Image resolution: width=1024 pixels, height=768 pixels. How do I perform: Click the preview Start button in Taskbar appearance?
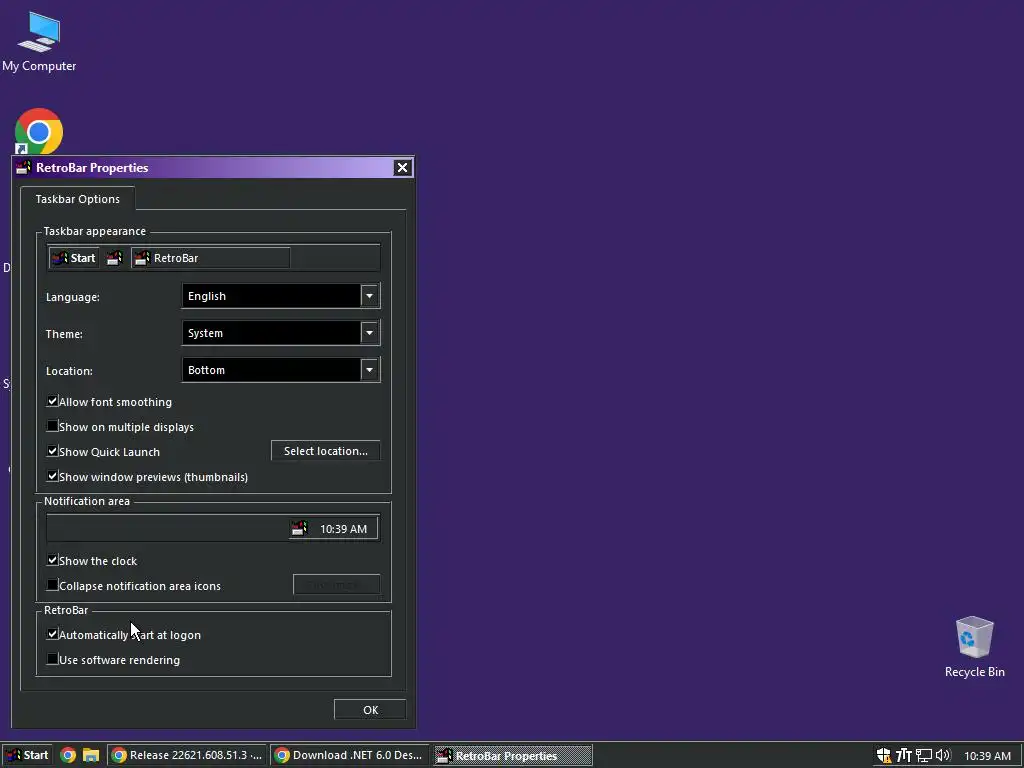pos(74,258)
